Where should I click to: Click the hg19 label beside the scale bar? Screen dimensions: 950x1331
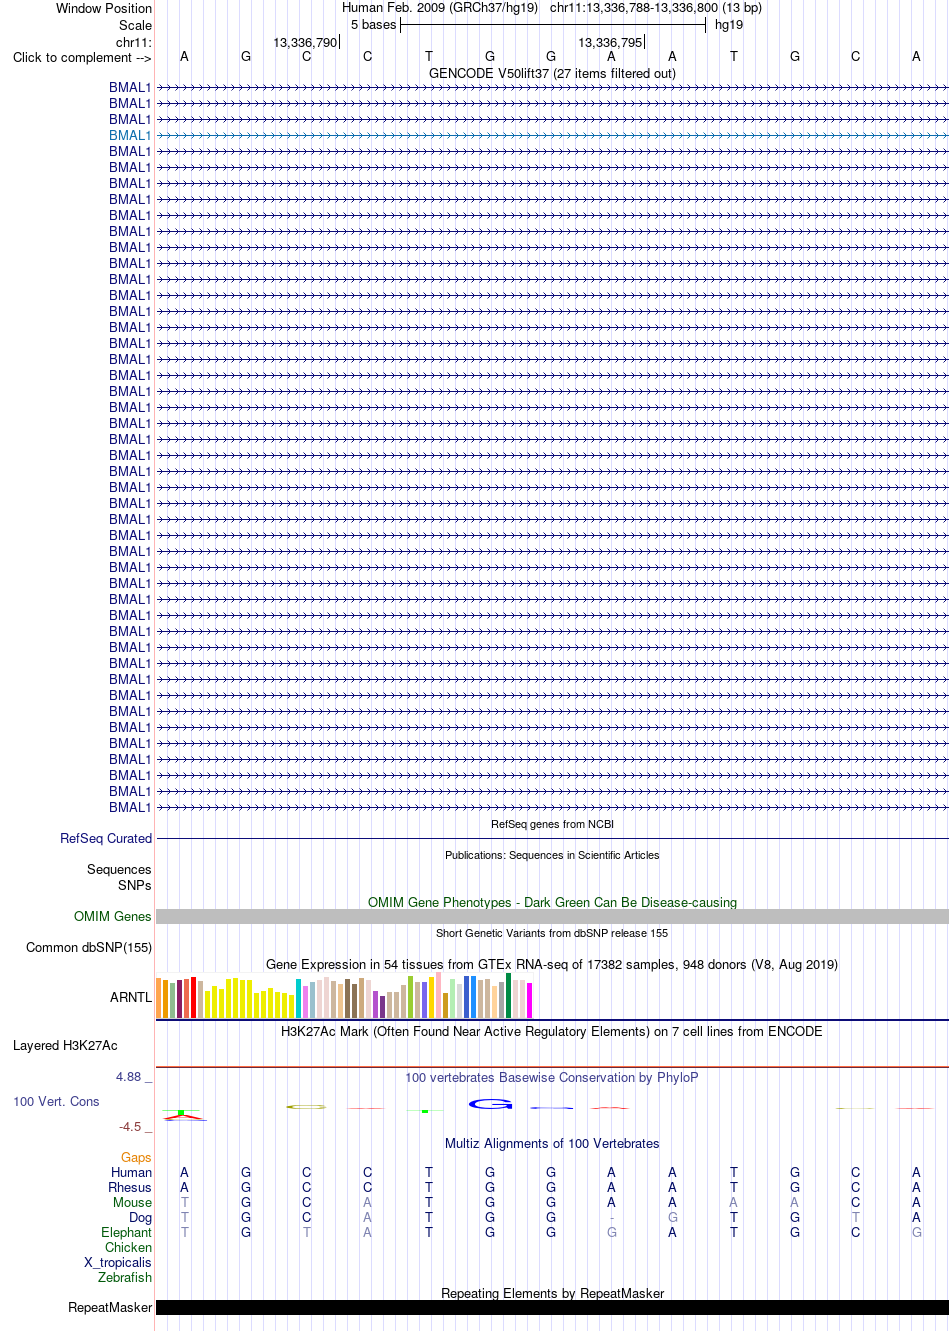coord(729,24)
